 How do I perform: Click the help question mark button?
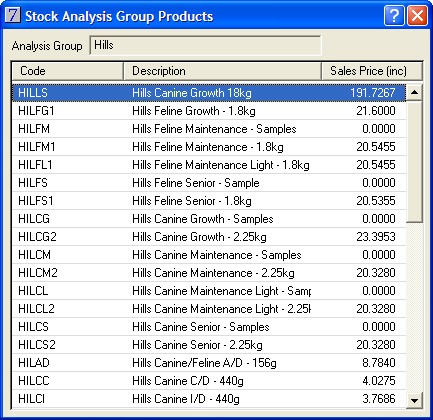pyautogui.click(x=394, y=15)
